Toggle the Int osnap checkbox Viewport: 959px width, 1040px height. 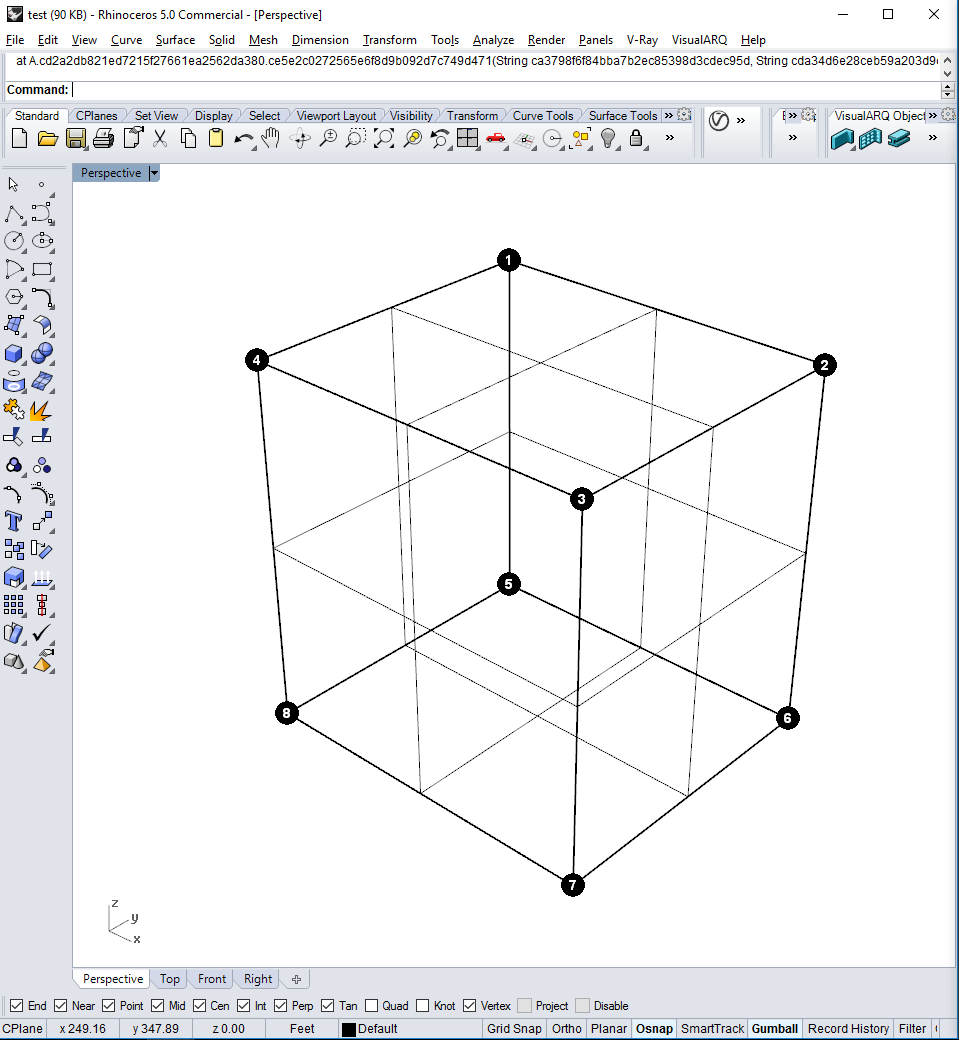coord(243,1006)
